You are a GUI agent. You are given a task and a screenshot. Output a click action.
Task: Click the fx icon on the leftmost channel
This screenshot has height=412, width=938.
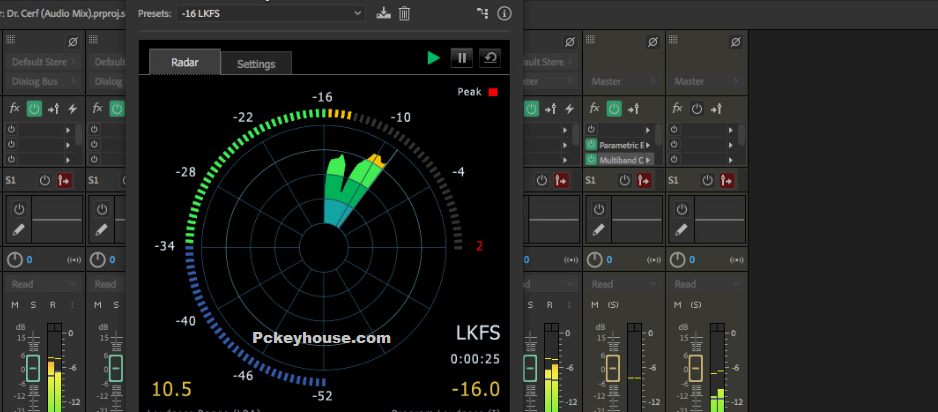point(15,109)
